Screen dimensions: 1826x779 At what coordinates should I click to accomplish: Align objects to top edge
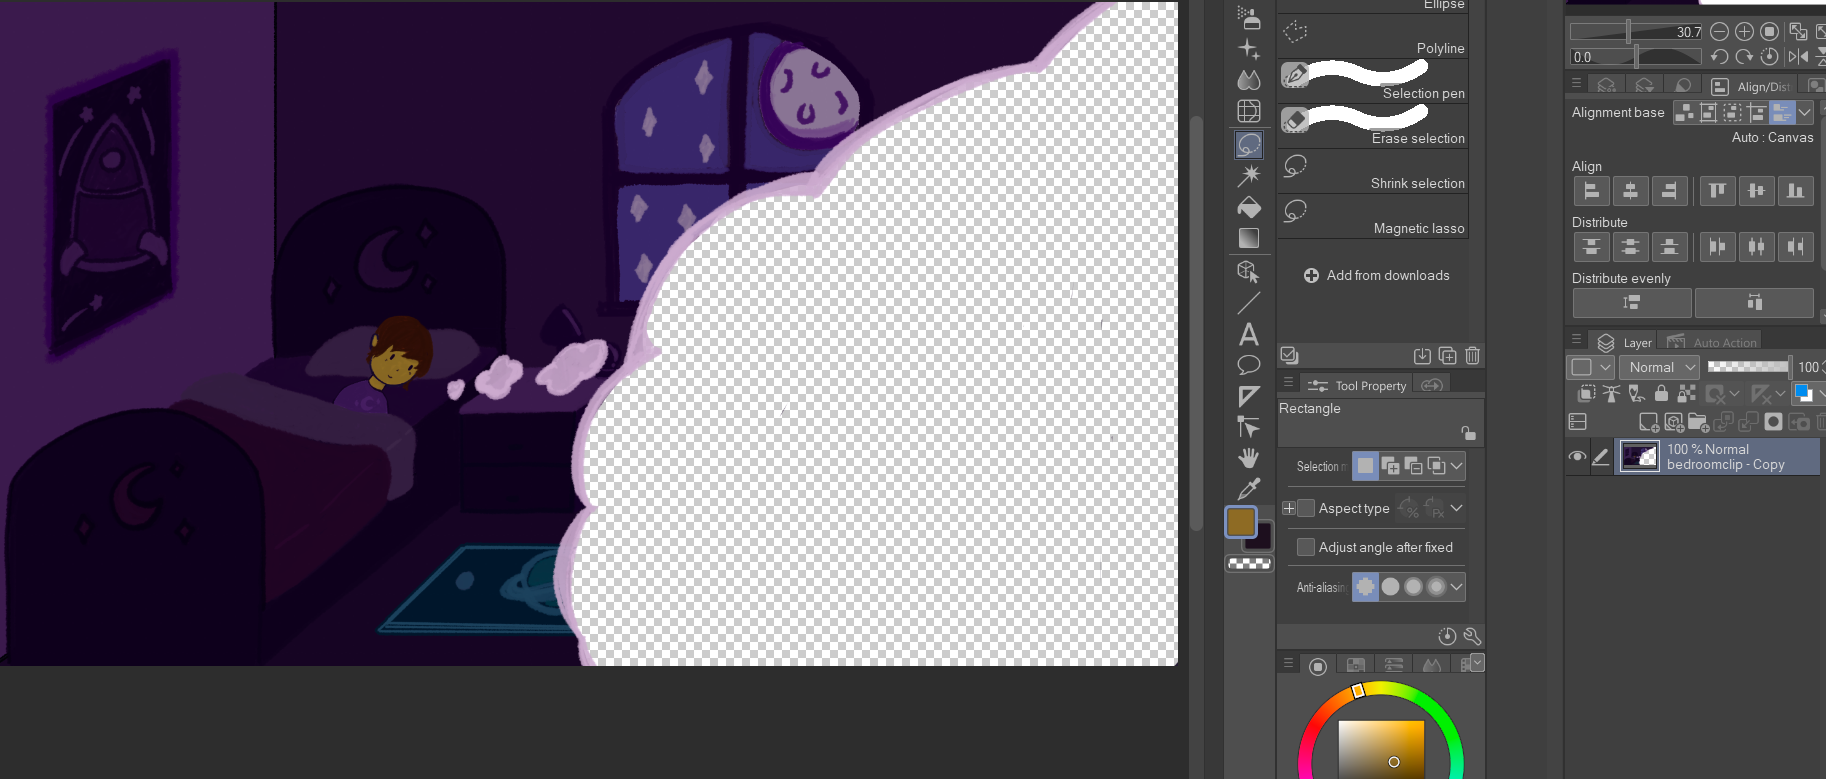pyautogui.click(x=1717, y=190)
